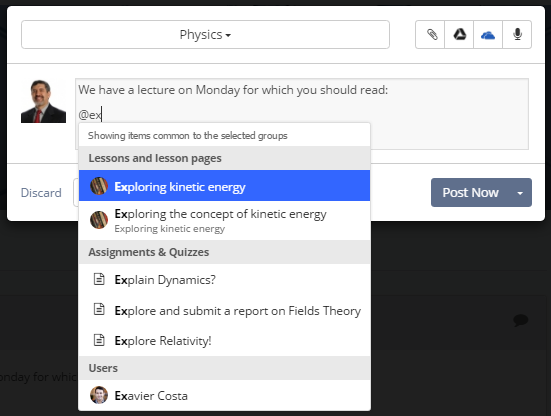Image resolution: width=551 pixels, height=416 pixels.
Task: Click the paperclip attach file icon
Action: 430,34
